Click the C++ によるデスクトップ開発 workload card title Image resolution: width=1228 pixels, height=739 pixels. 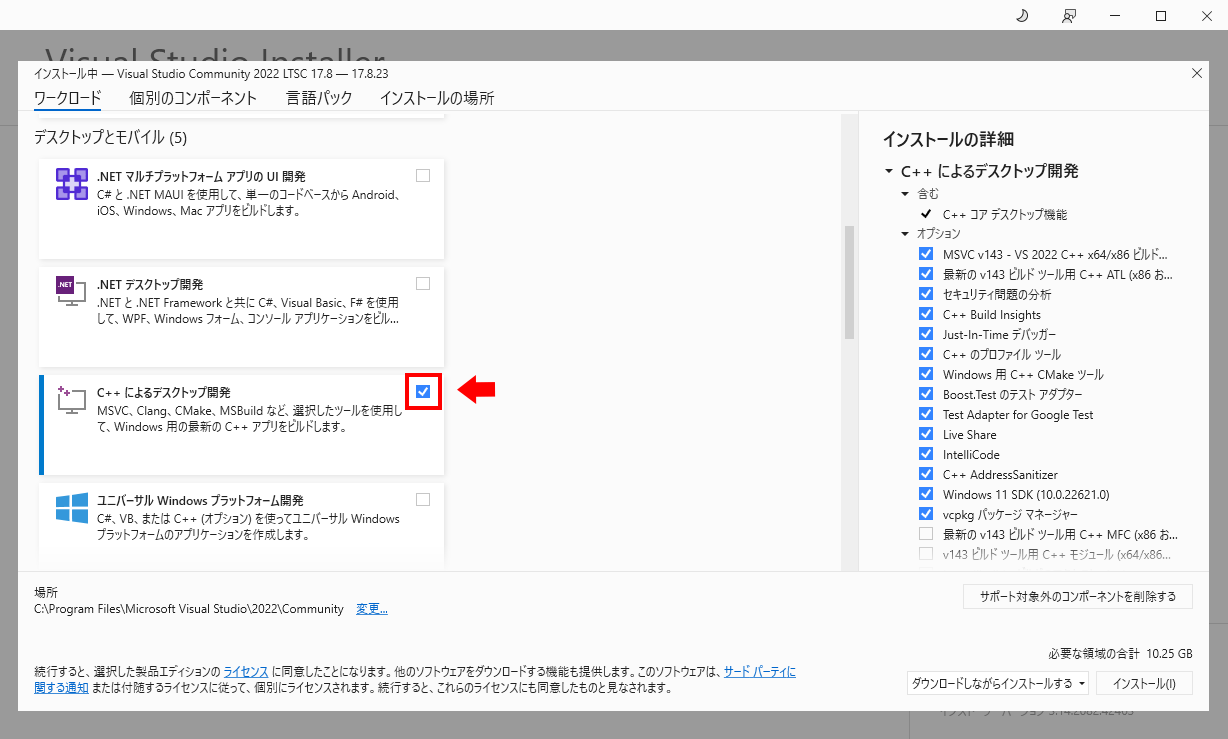pyautogui.click(x=164, y=392)
